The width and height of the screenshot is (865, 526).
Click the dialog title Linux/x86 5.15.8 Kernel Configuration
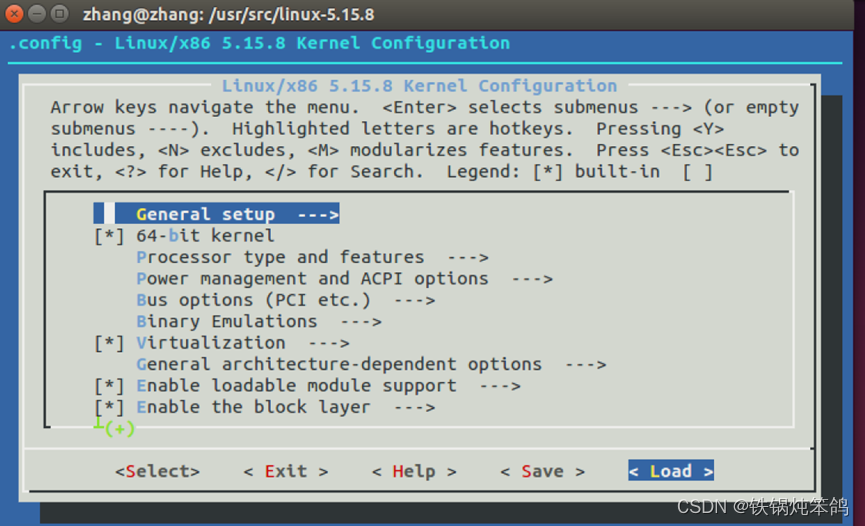419,86
